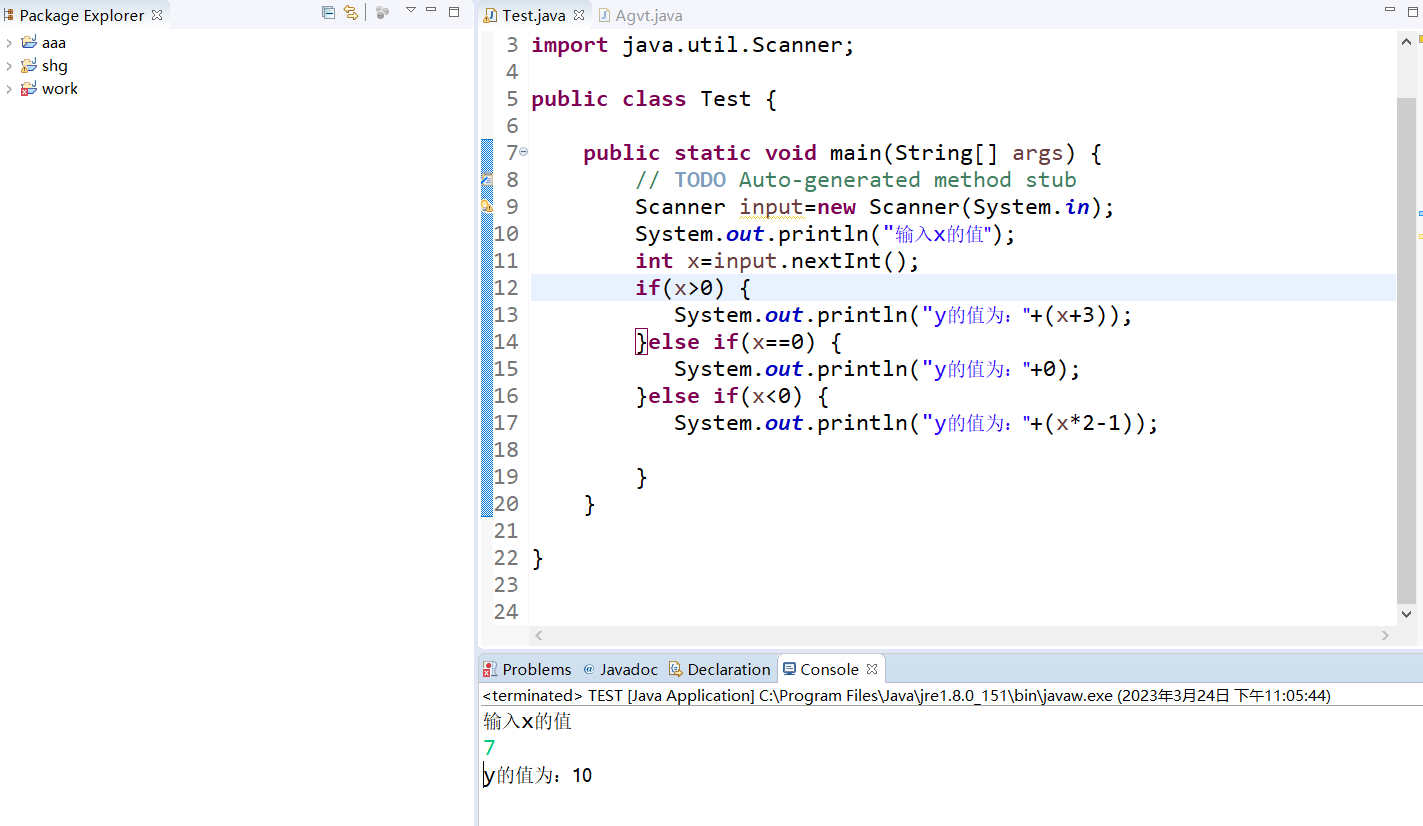1423x826 pixels.
Task: Click the println with '(x*2-1)' expression
Action: (x=916, y=423)
